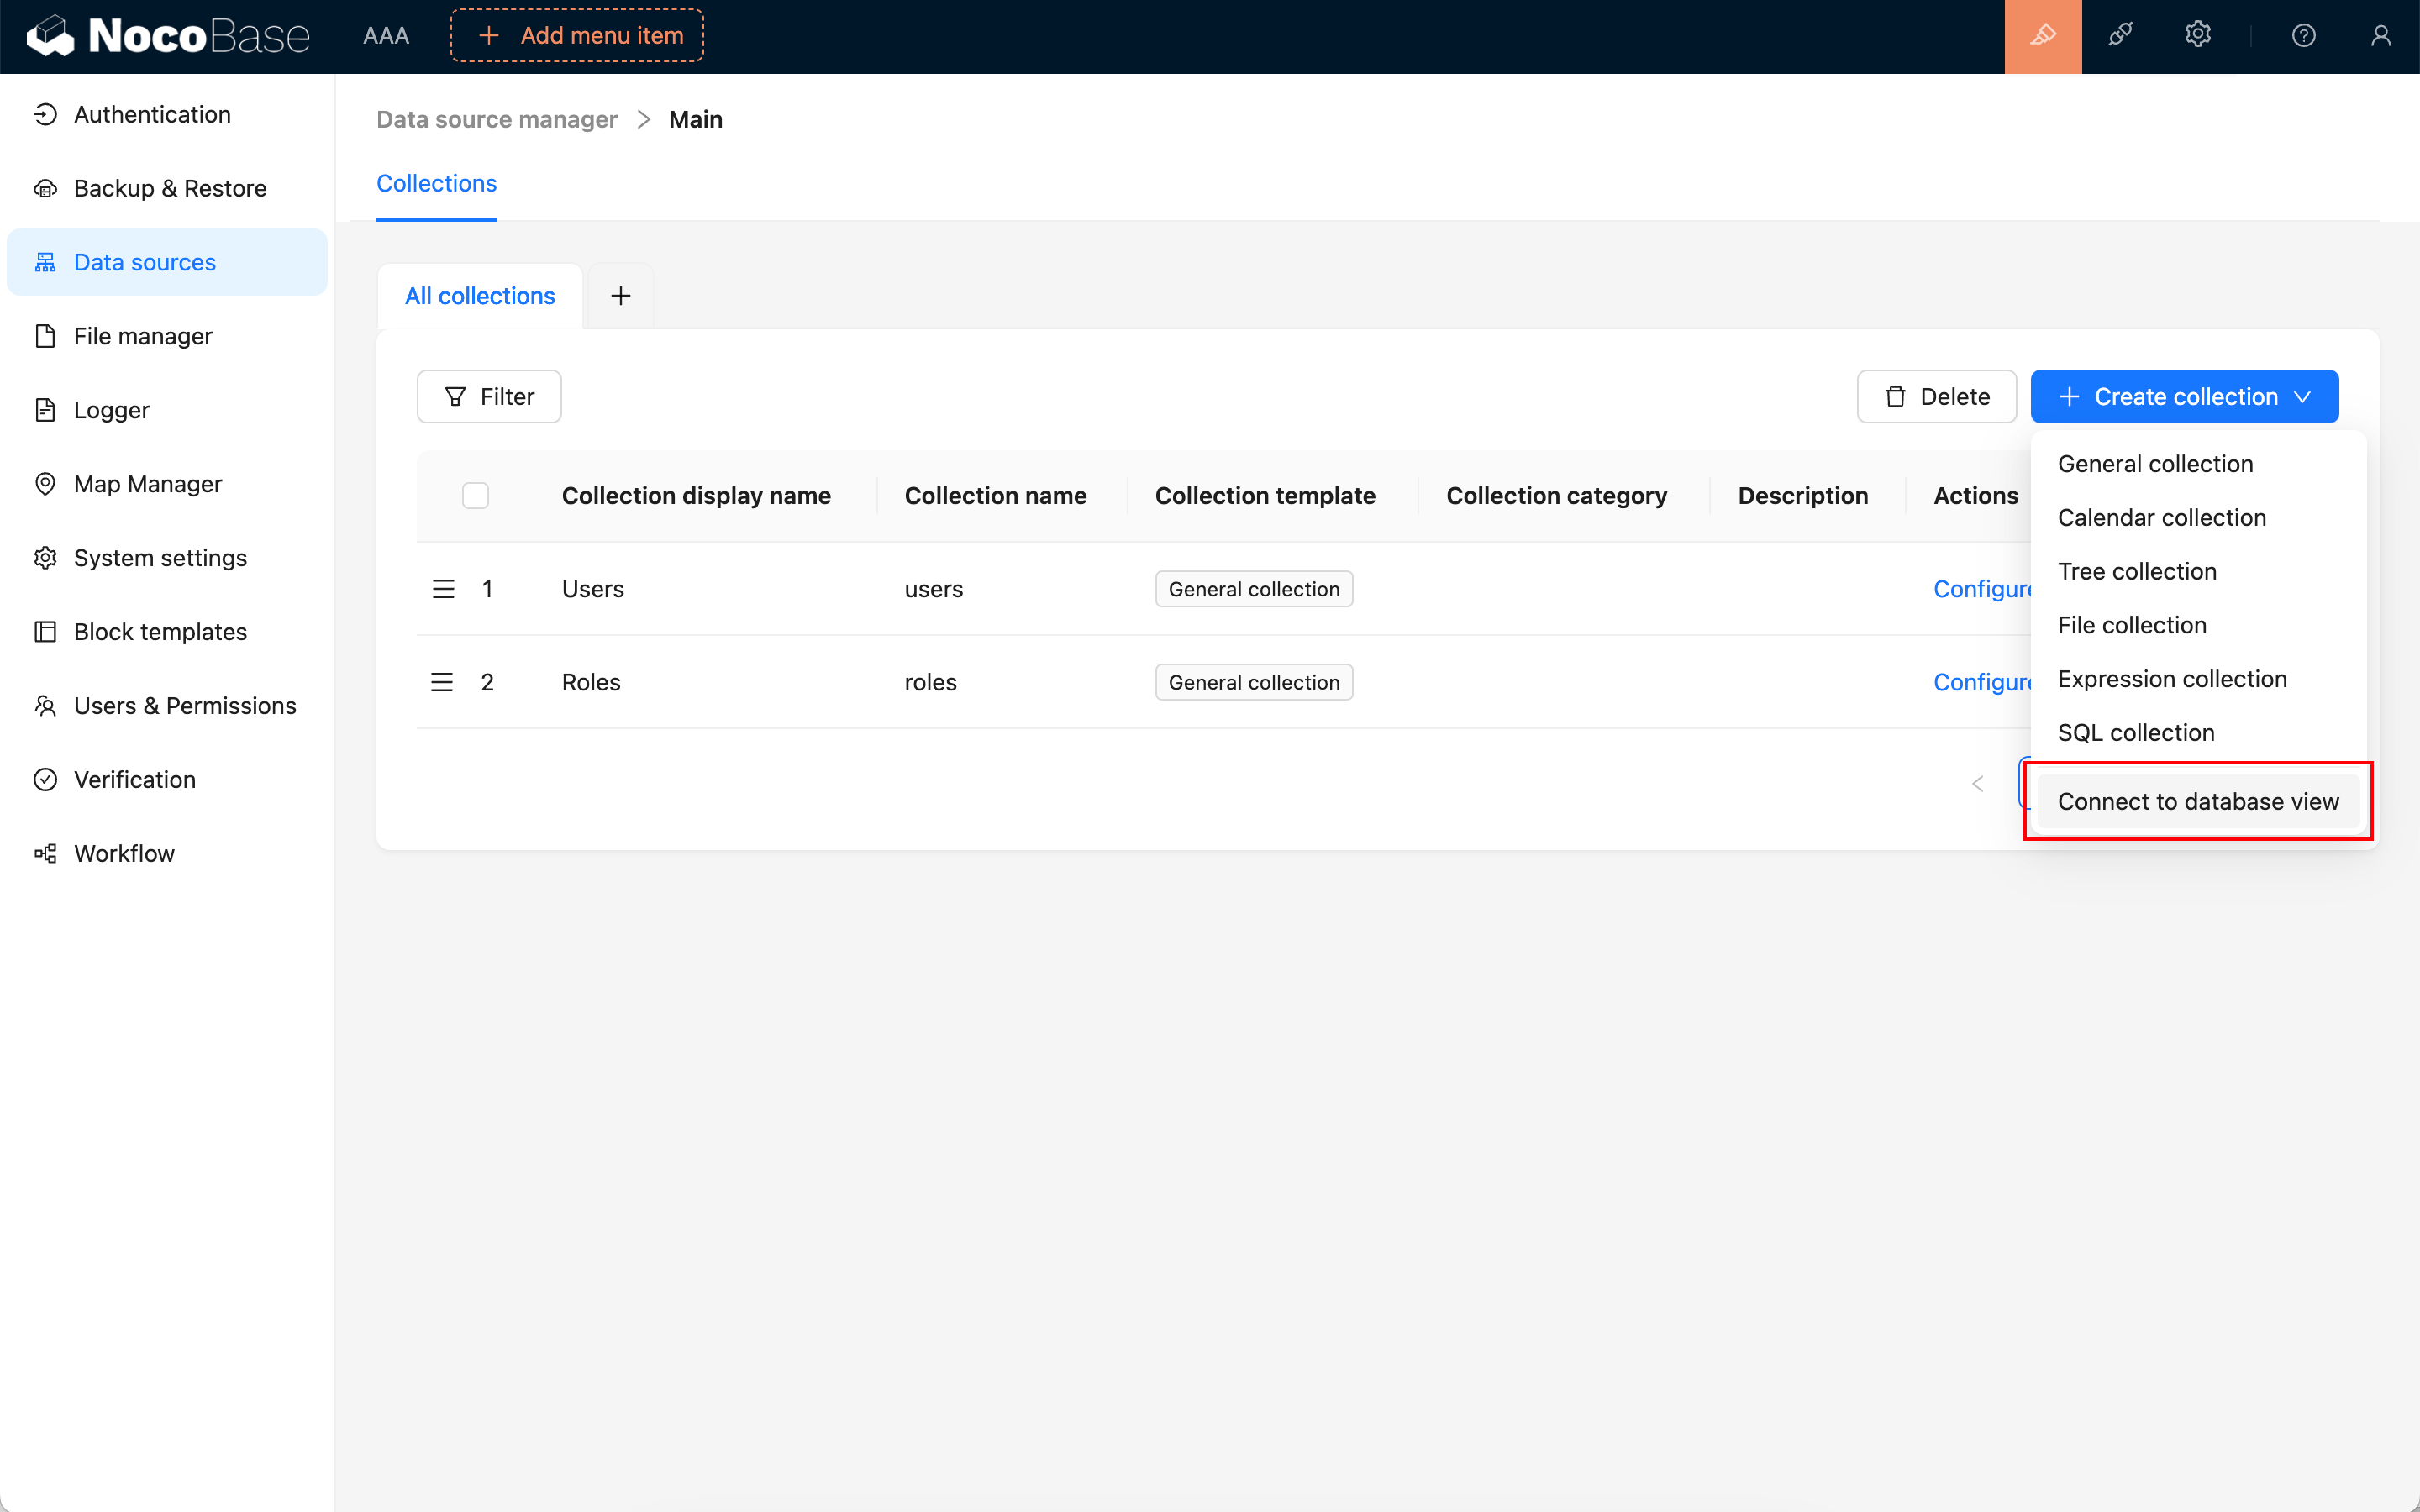Add a new collection category tab
Screen dimensions: 2420x1512
coord(620,296)
